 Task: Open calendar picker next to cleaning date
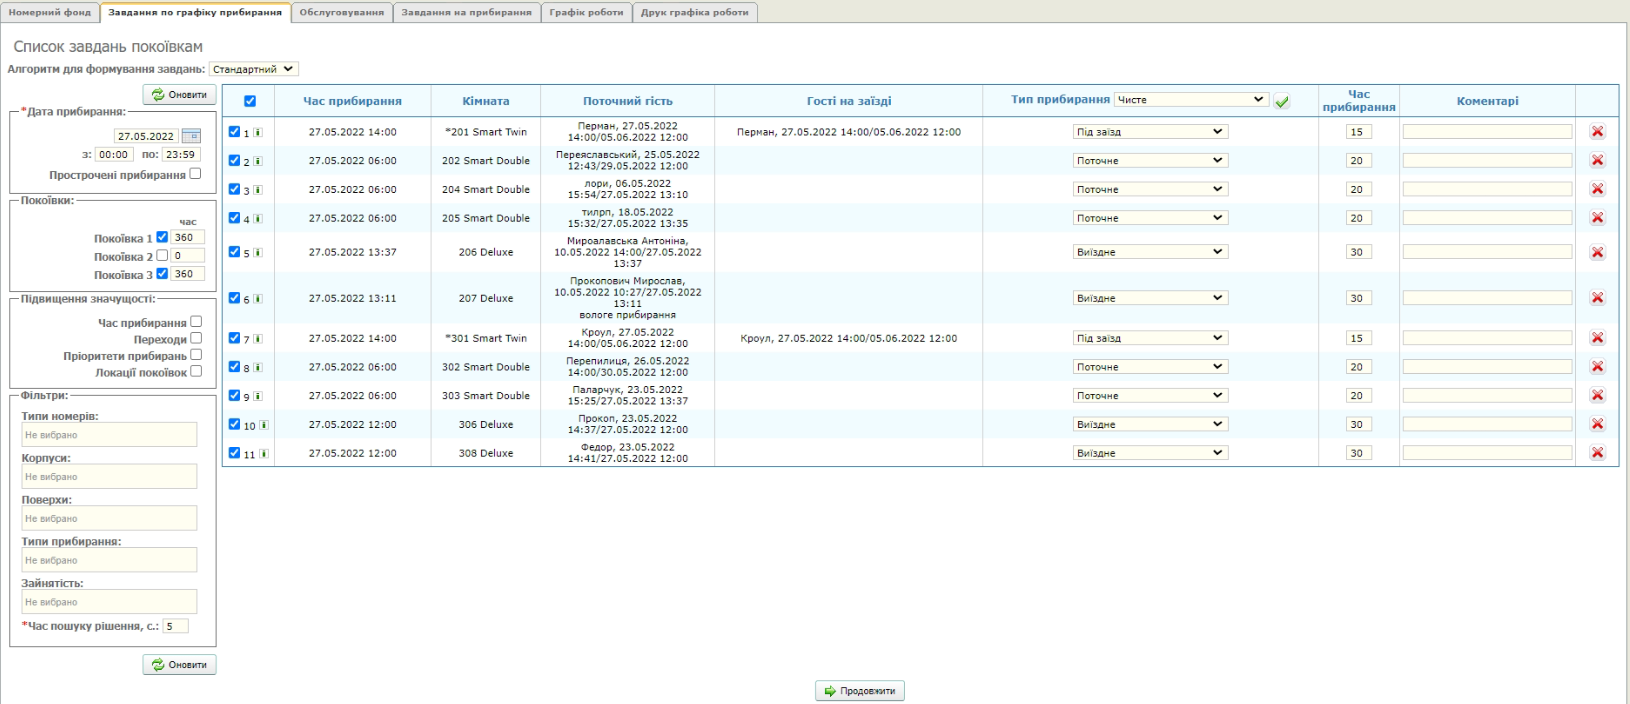click(x=191, y=136)
